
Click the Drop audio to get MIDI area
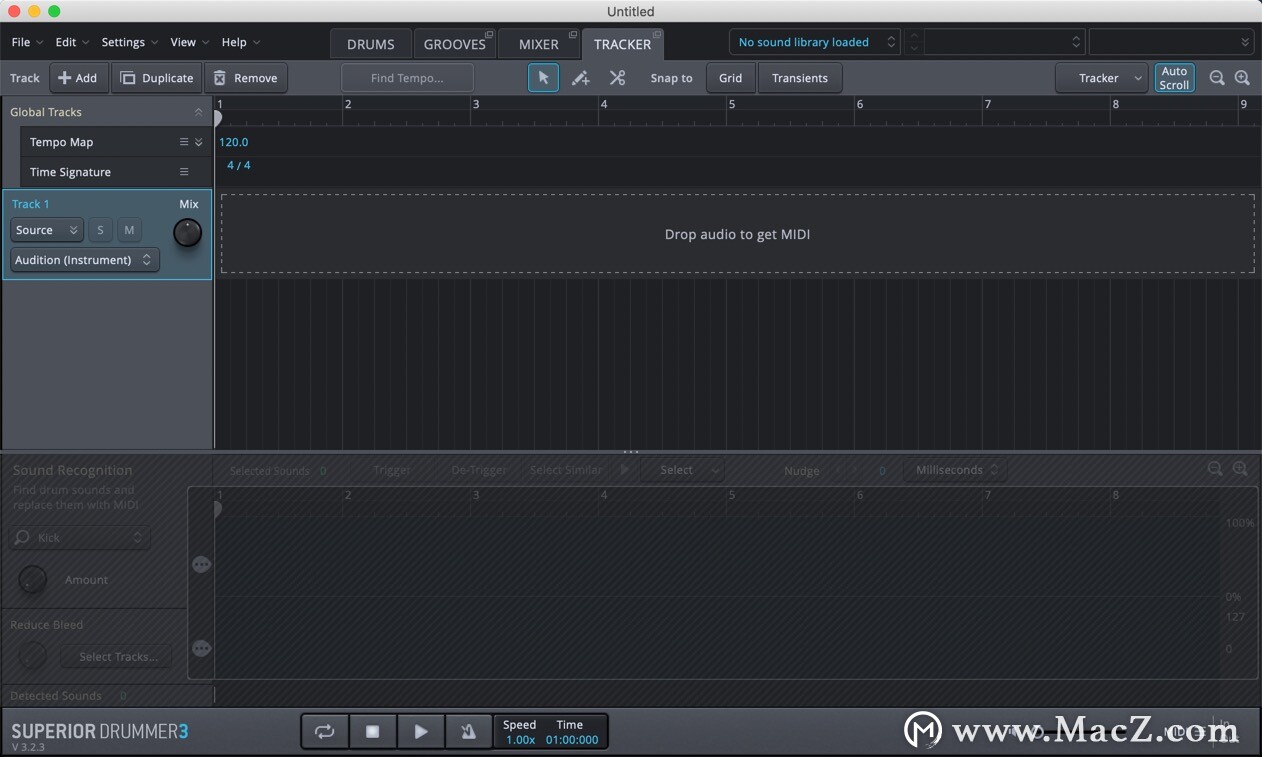coord(738,234)
